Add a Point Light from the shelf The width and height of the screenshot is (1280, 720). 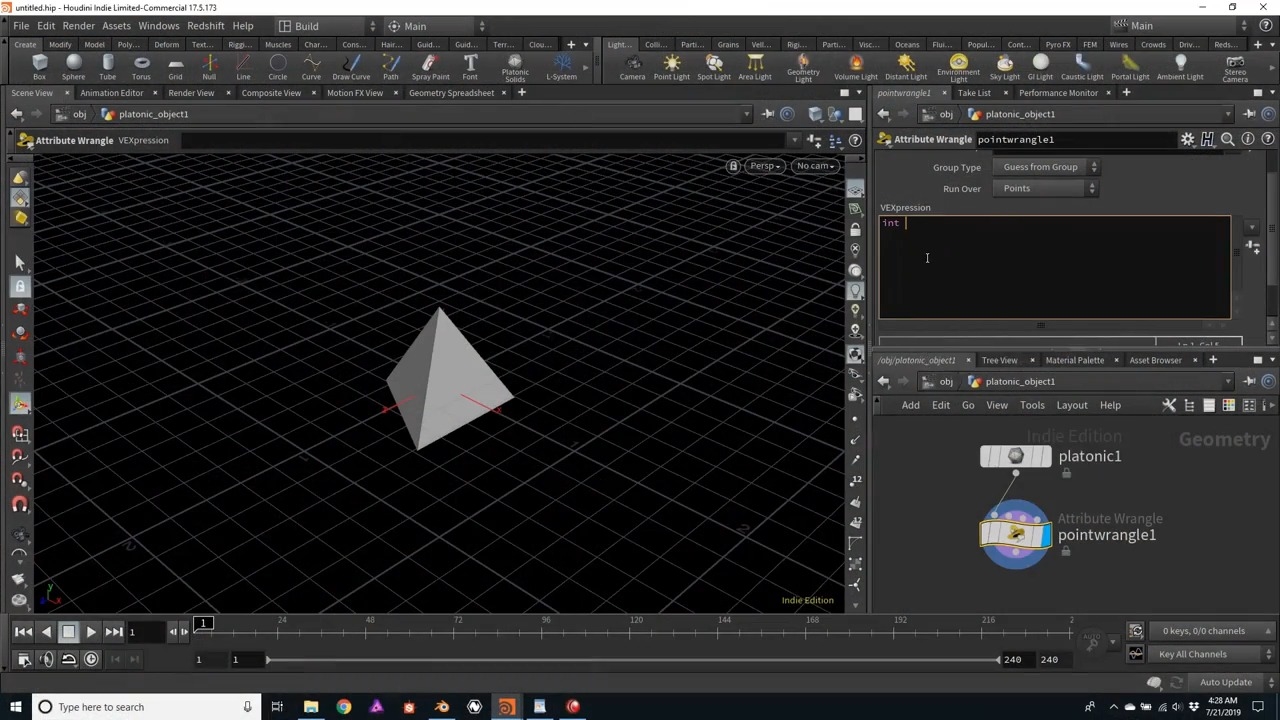(671, 67)
